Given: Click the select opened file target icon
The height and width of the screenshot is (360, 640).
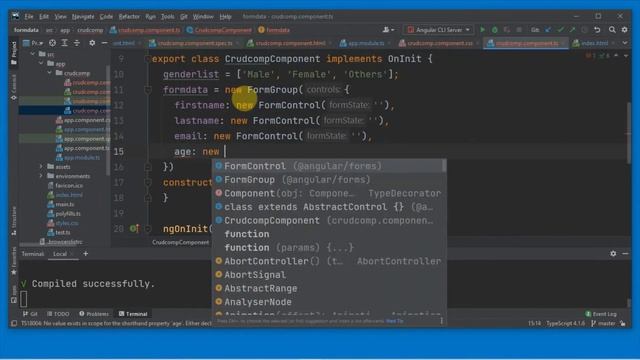Looking at the screenshot, I should pos(52,43).
